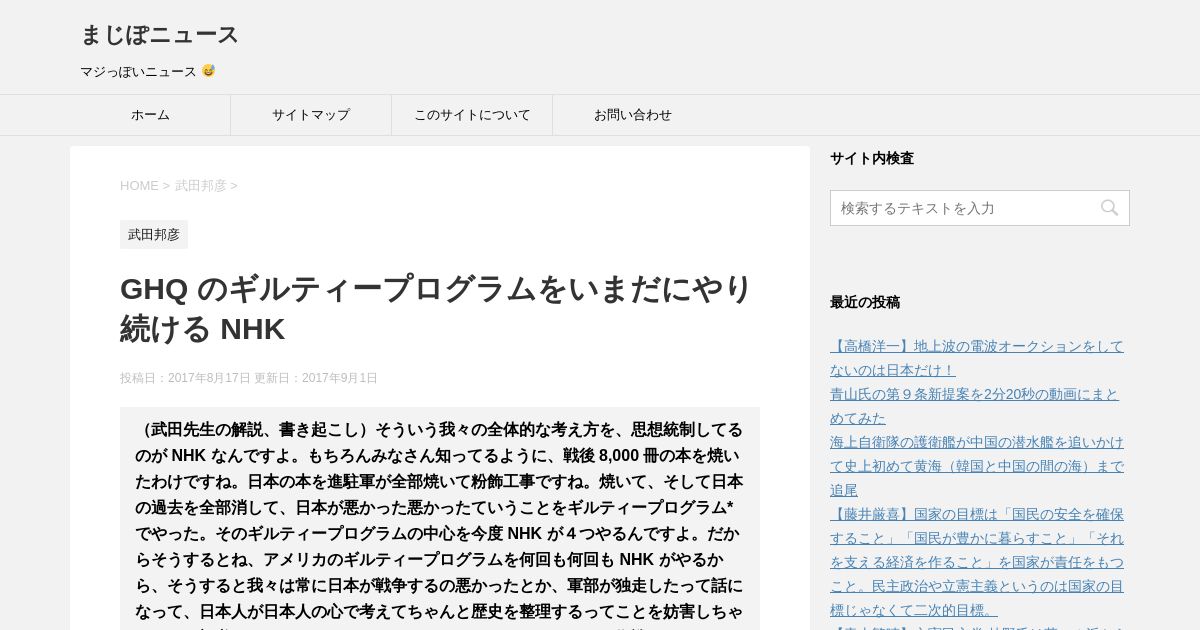Click the マジっぽいニュース tagline text

(138, 72)
